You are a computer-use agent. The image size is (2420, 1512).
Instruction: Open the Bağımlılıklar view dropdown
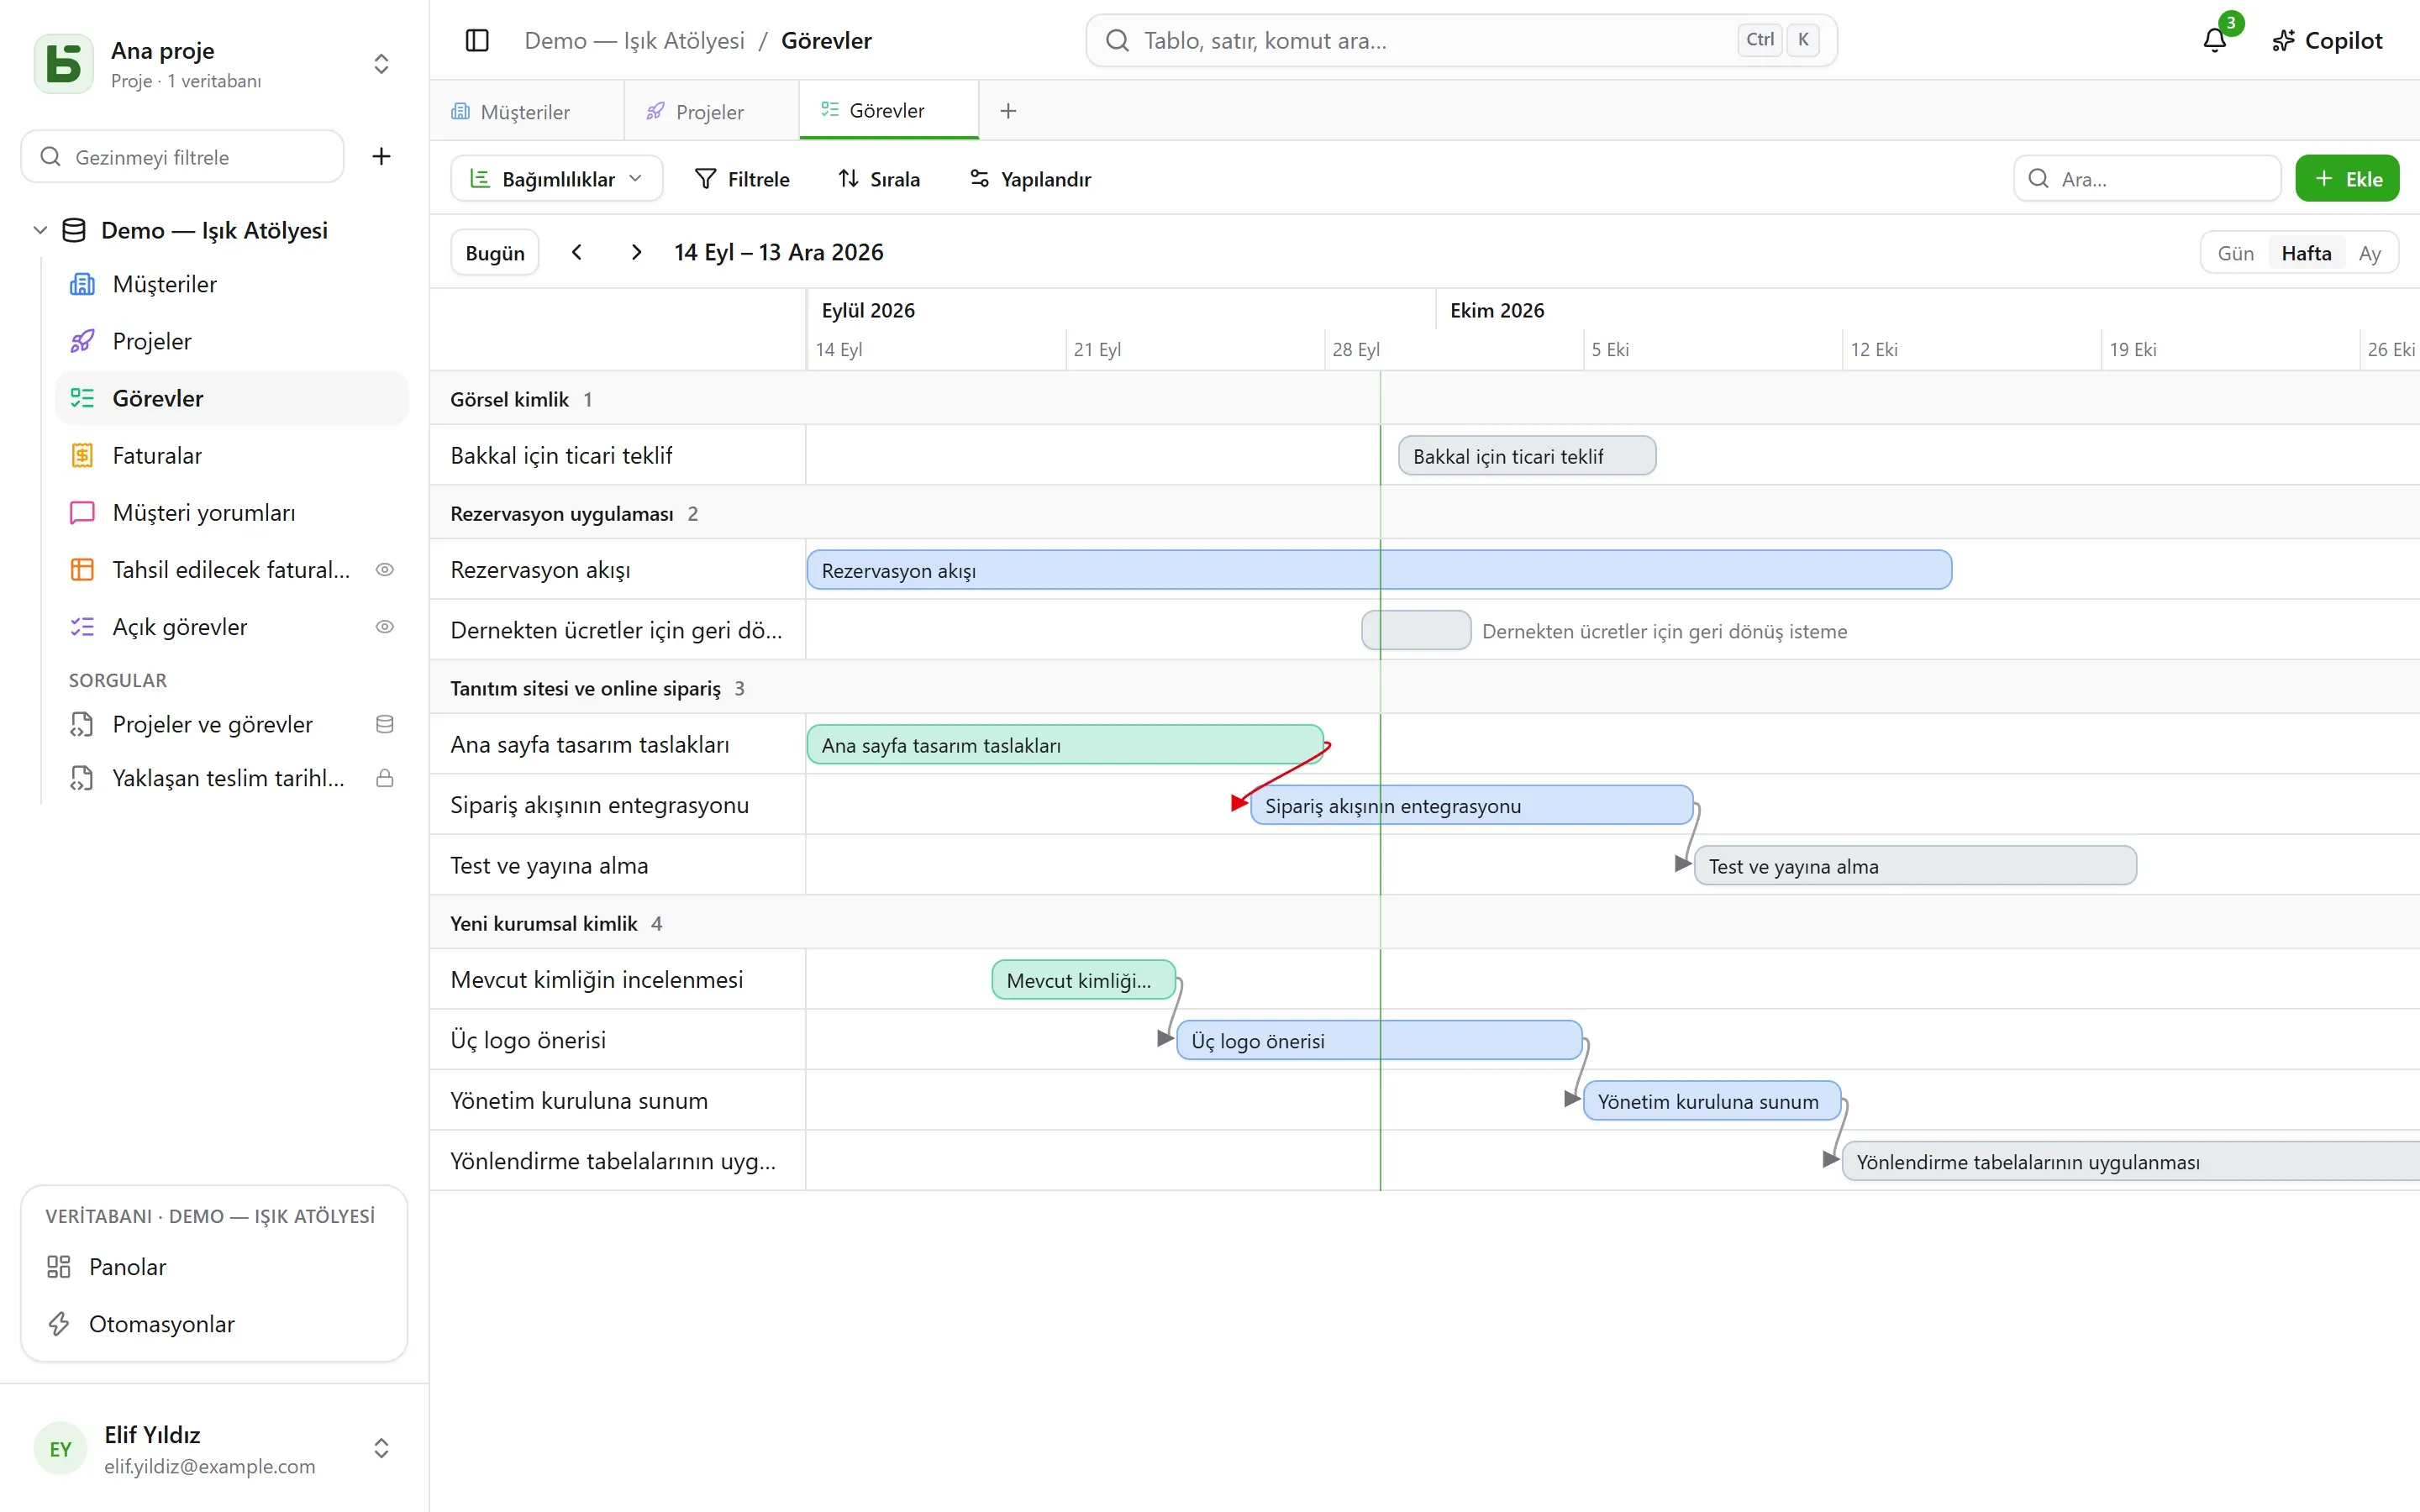coord(557,179)
